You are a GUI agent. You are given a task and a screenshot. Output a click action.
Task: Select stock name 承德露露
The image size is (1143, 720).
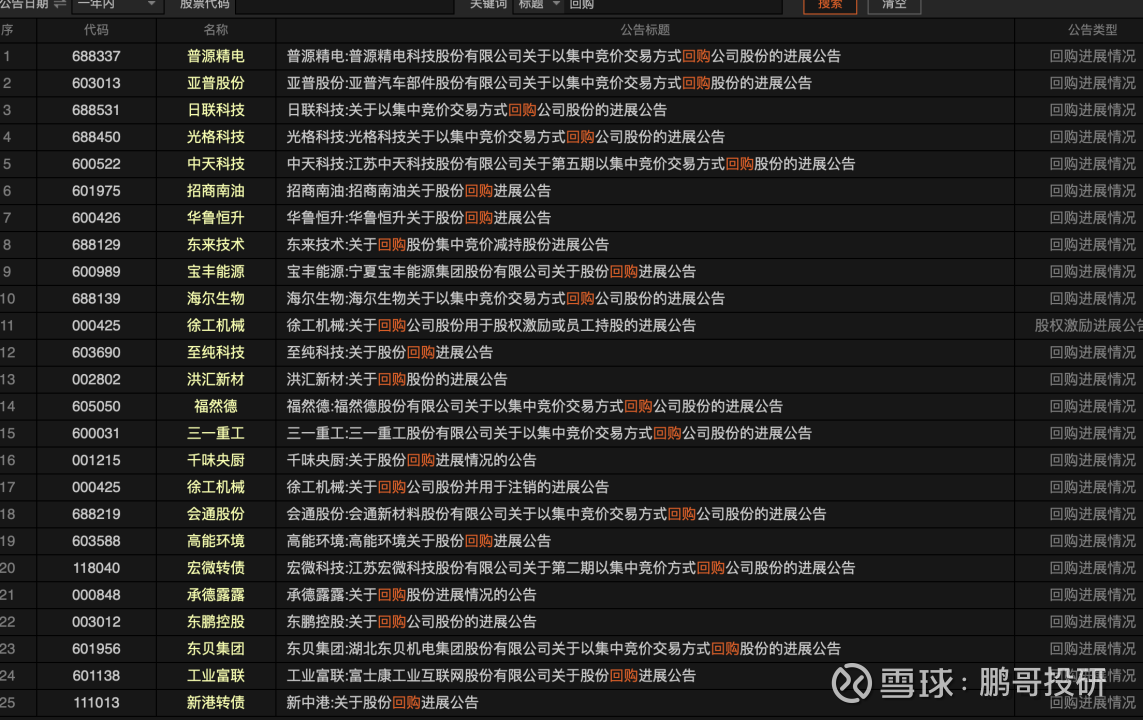[216, 595]
